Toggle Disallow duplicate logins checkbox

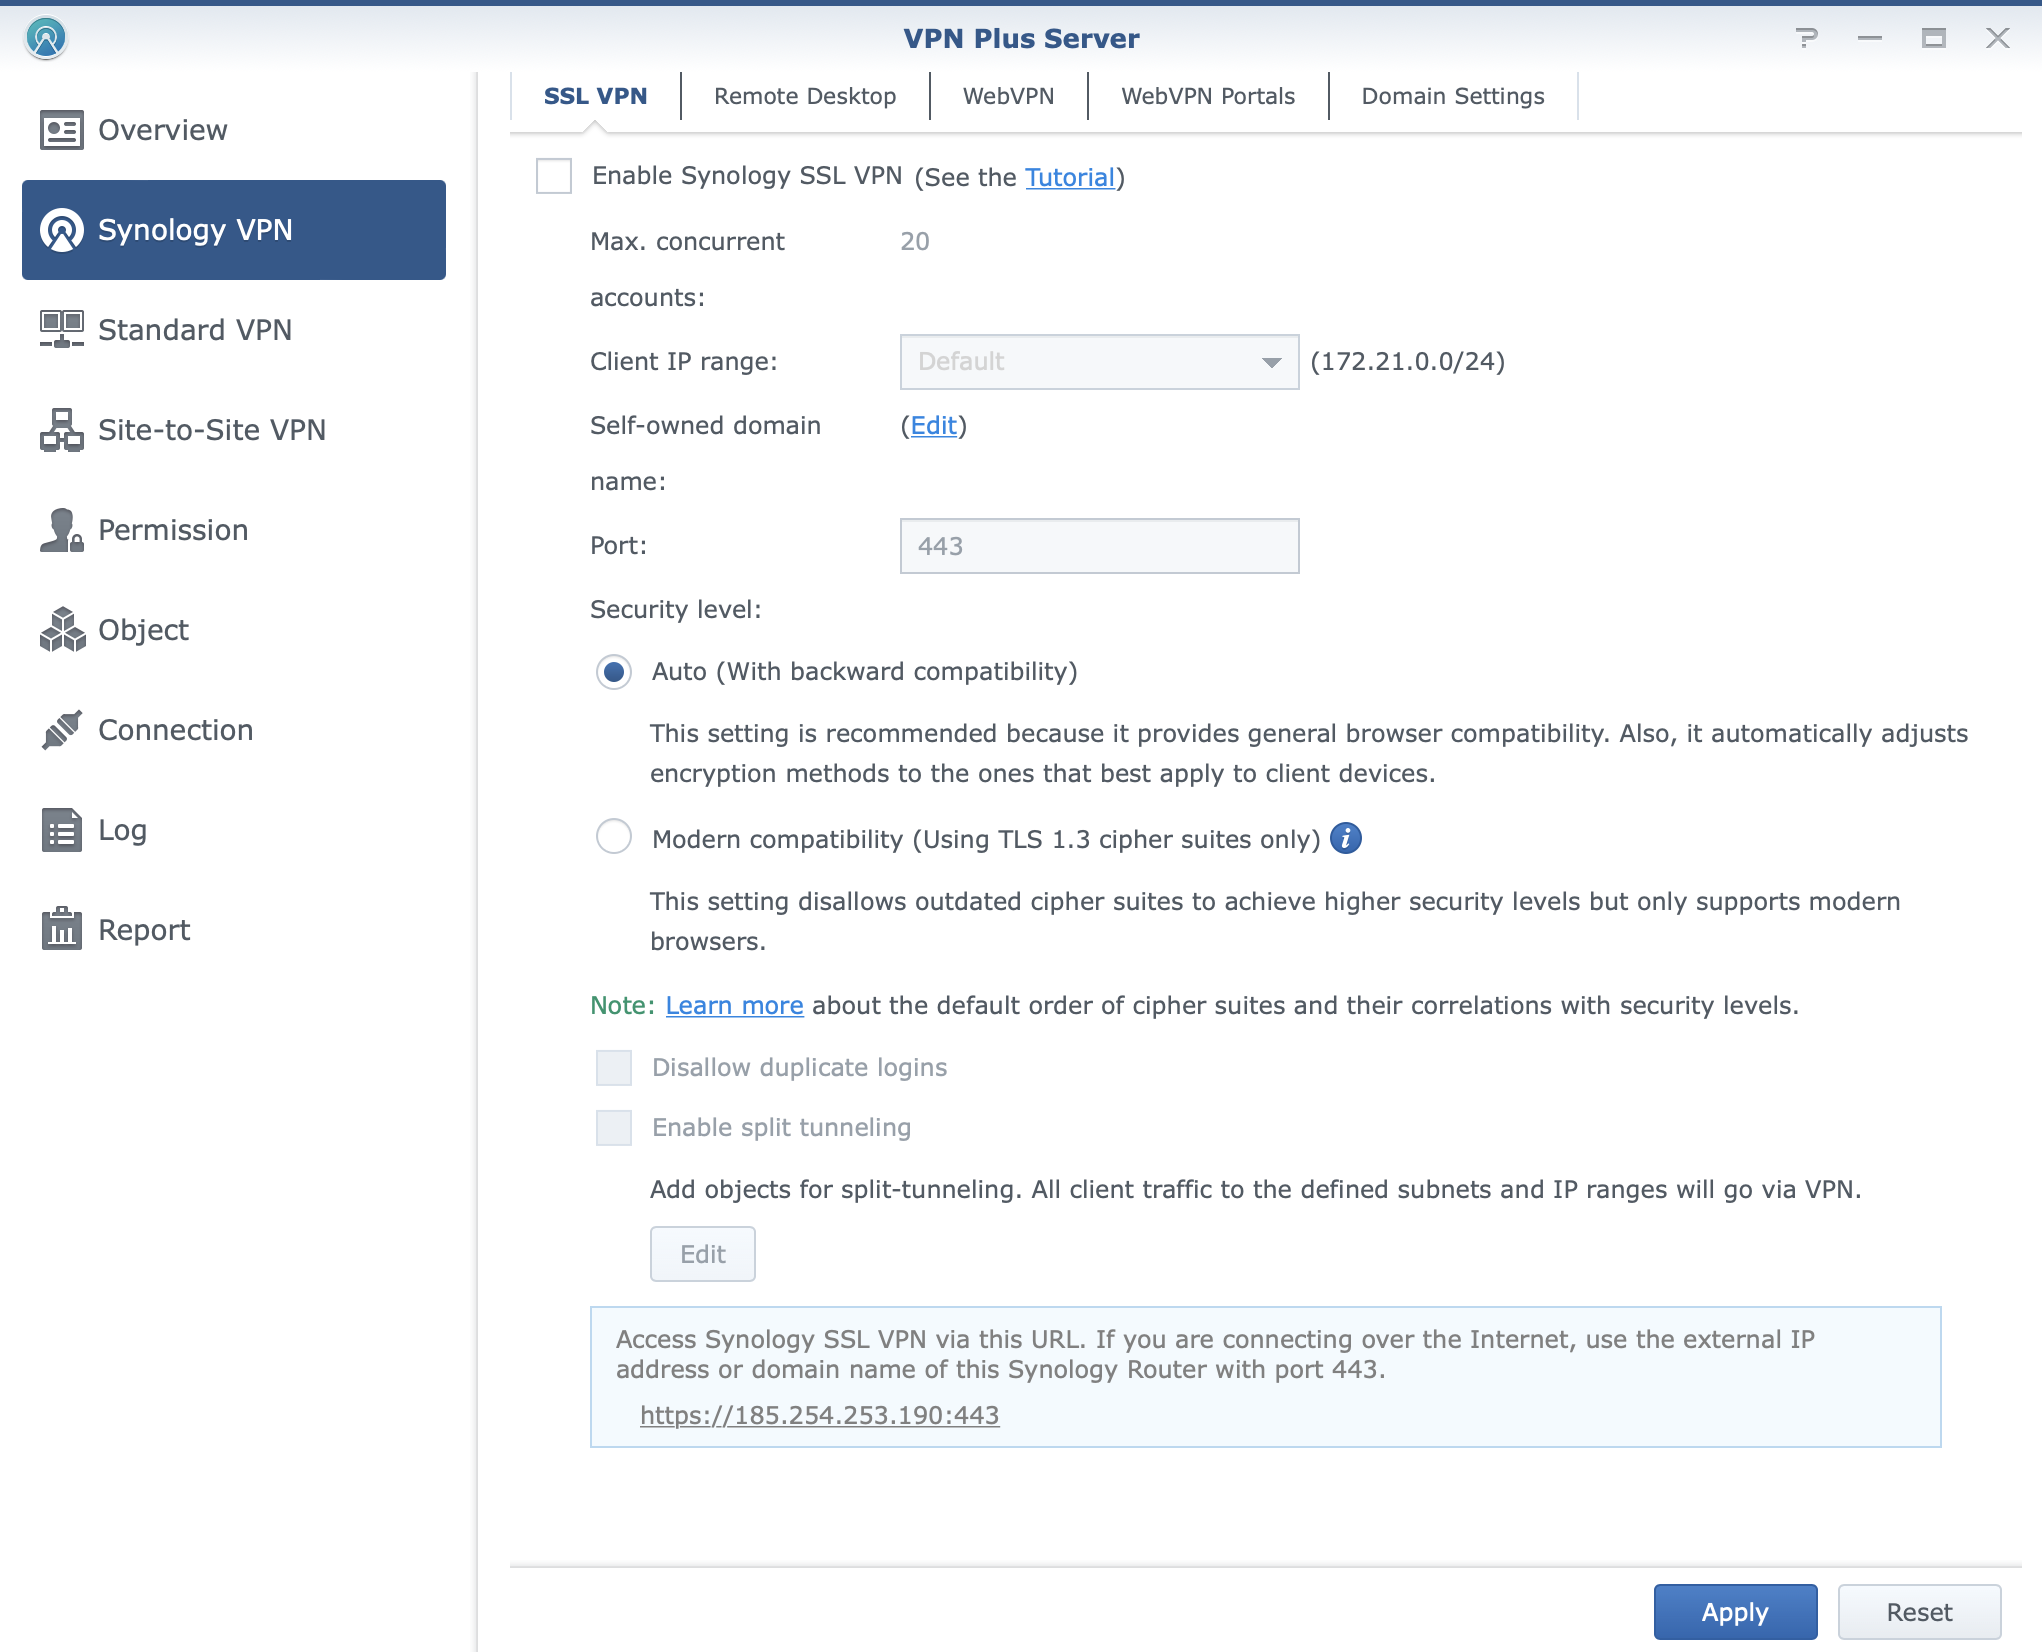[614, 1068]
